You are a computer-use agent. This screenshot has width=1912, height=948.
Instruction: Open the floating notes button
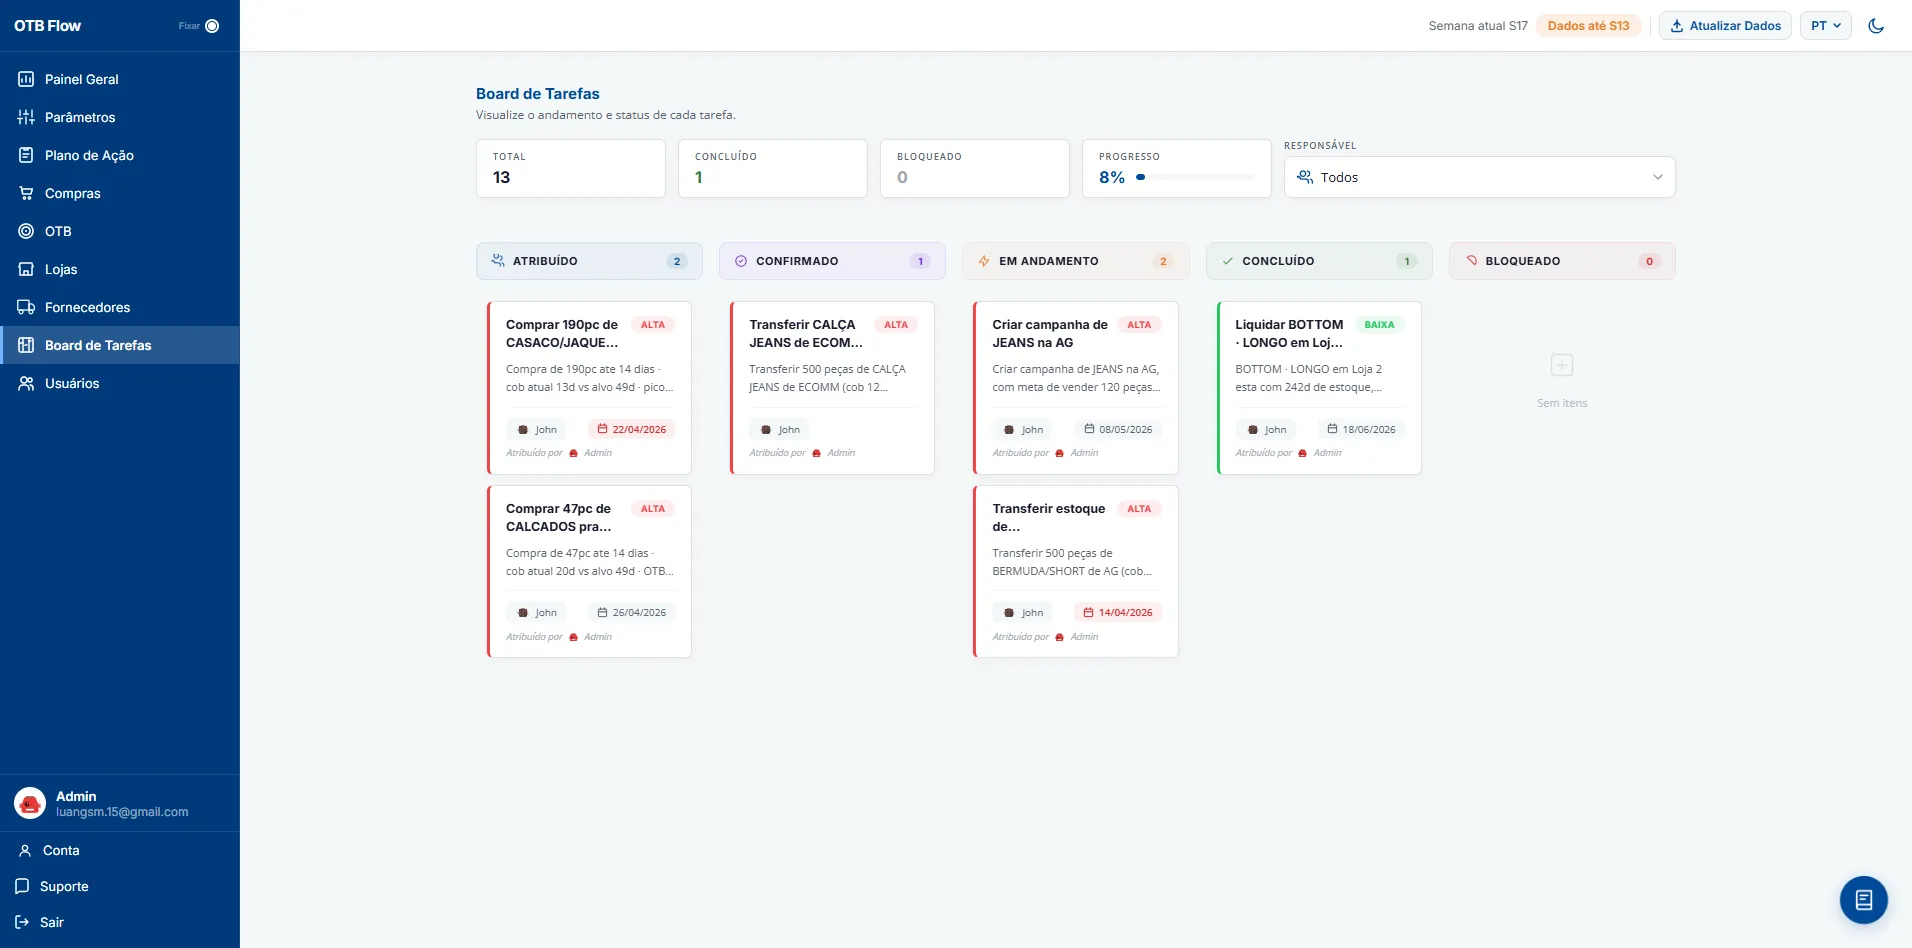pos(1864,900)
